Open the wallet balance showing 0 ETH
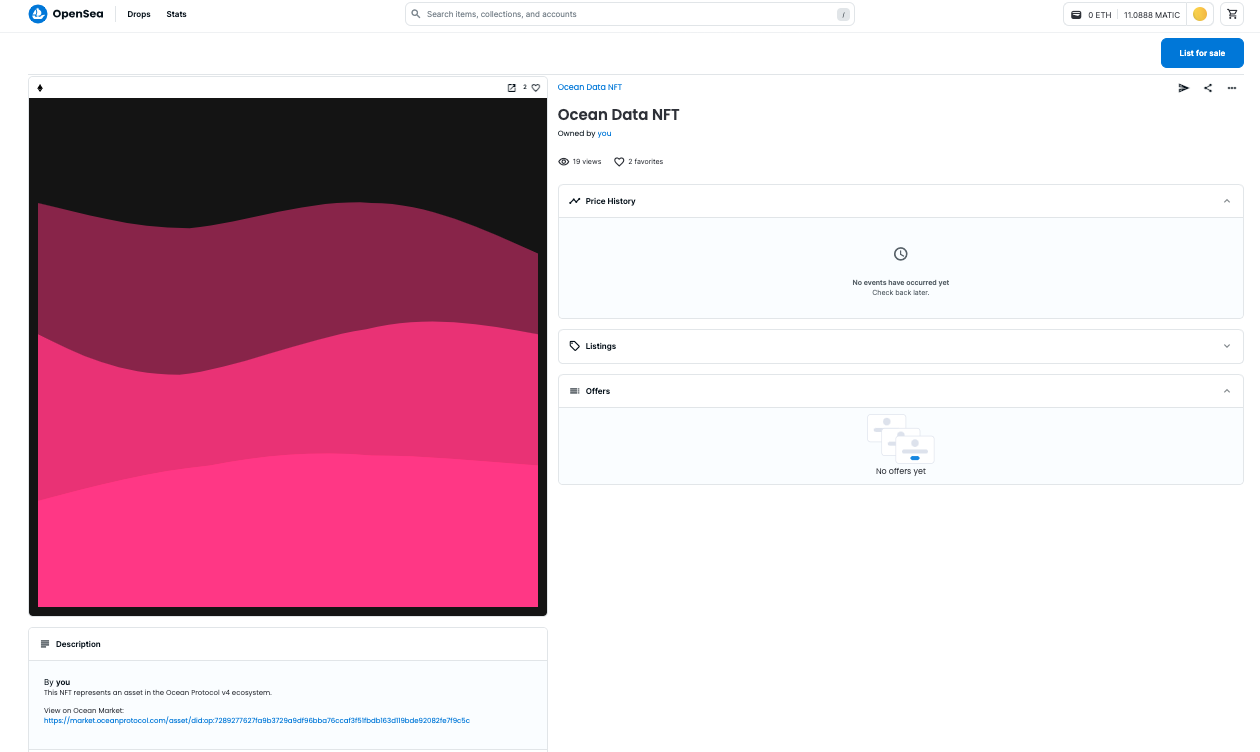 tap(1092, 15)
